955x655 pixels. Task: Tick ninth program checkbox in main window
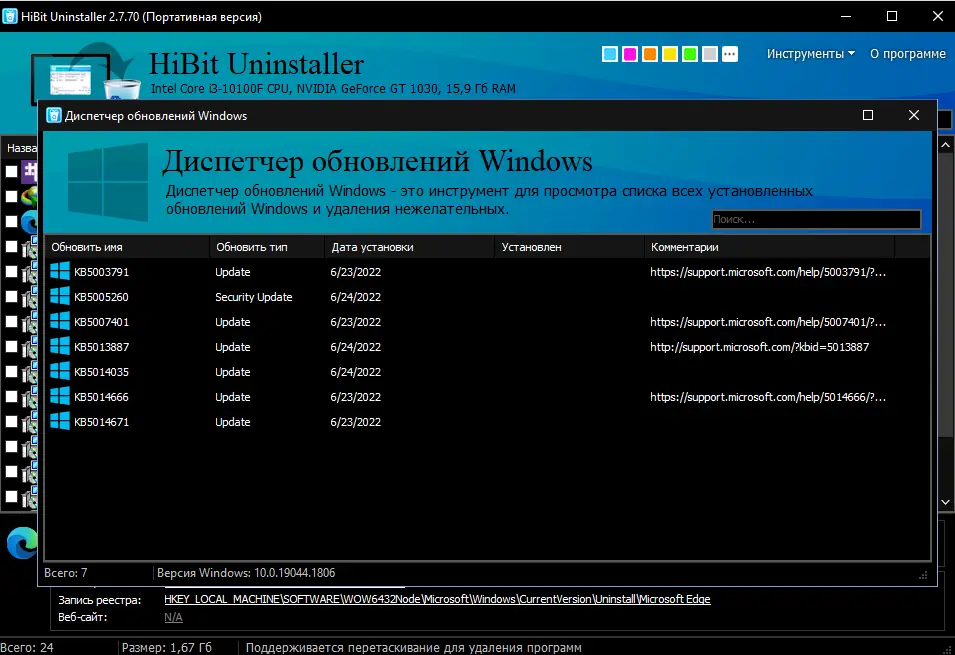12,372
